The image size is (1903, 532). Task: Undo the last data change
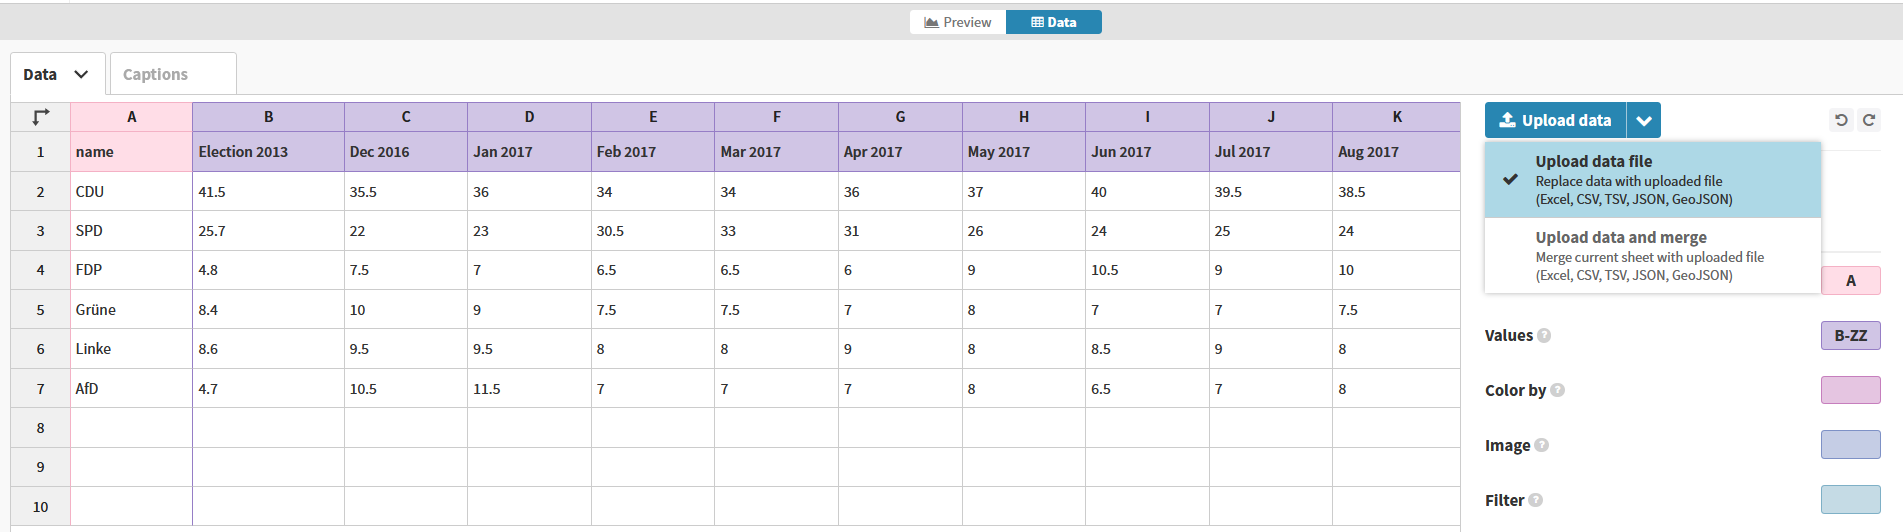coord(1841,120)
